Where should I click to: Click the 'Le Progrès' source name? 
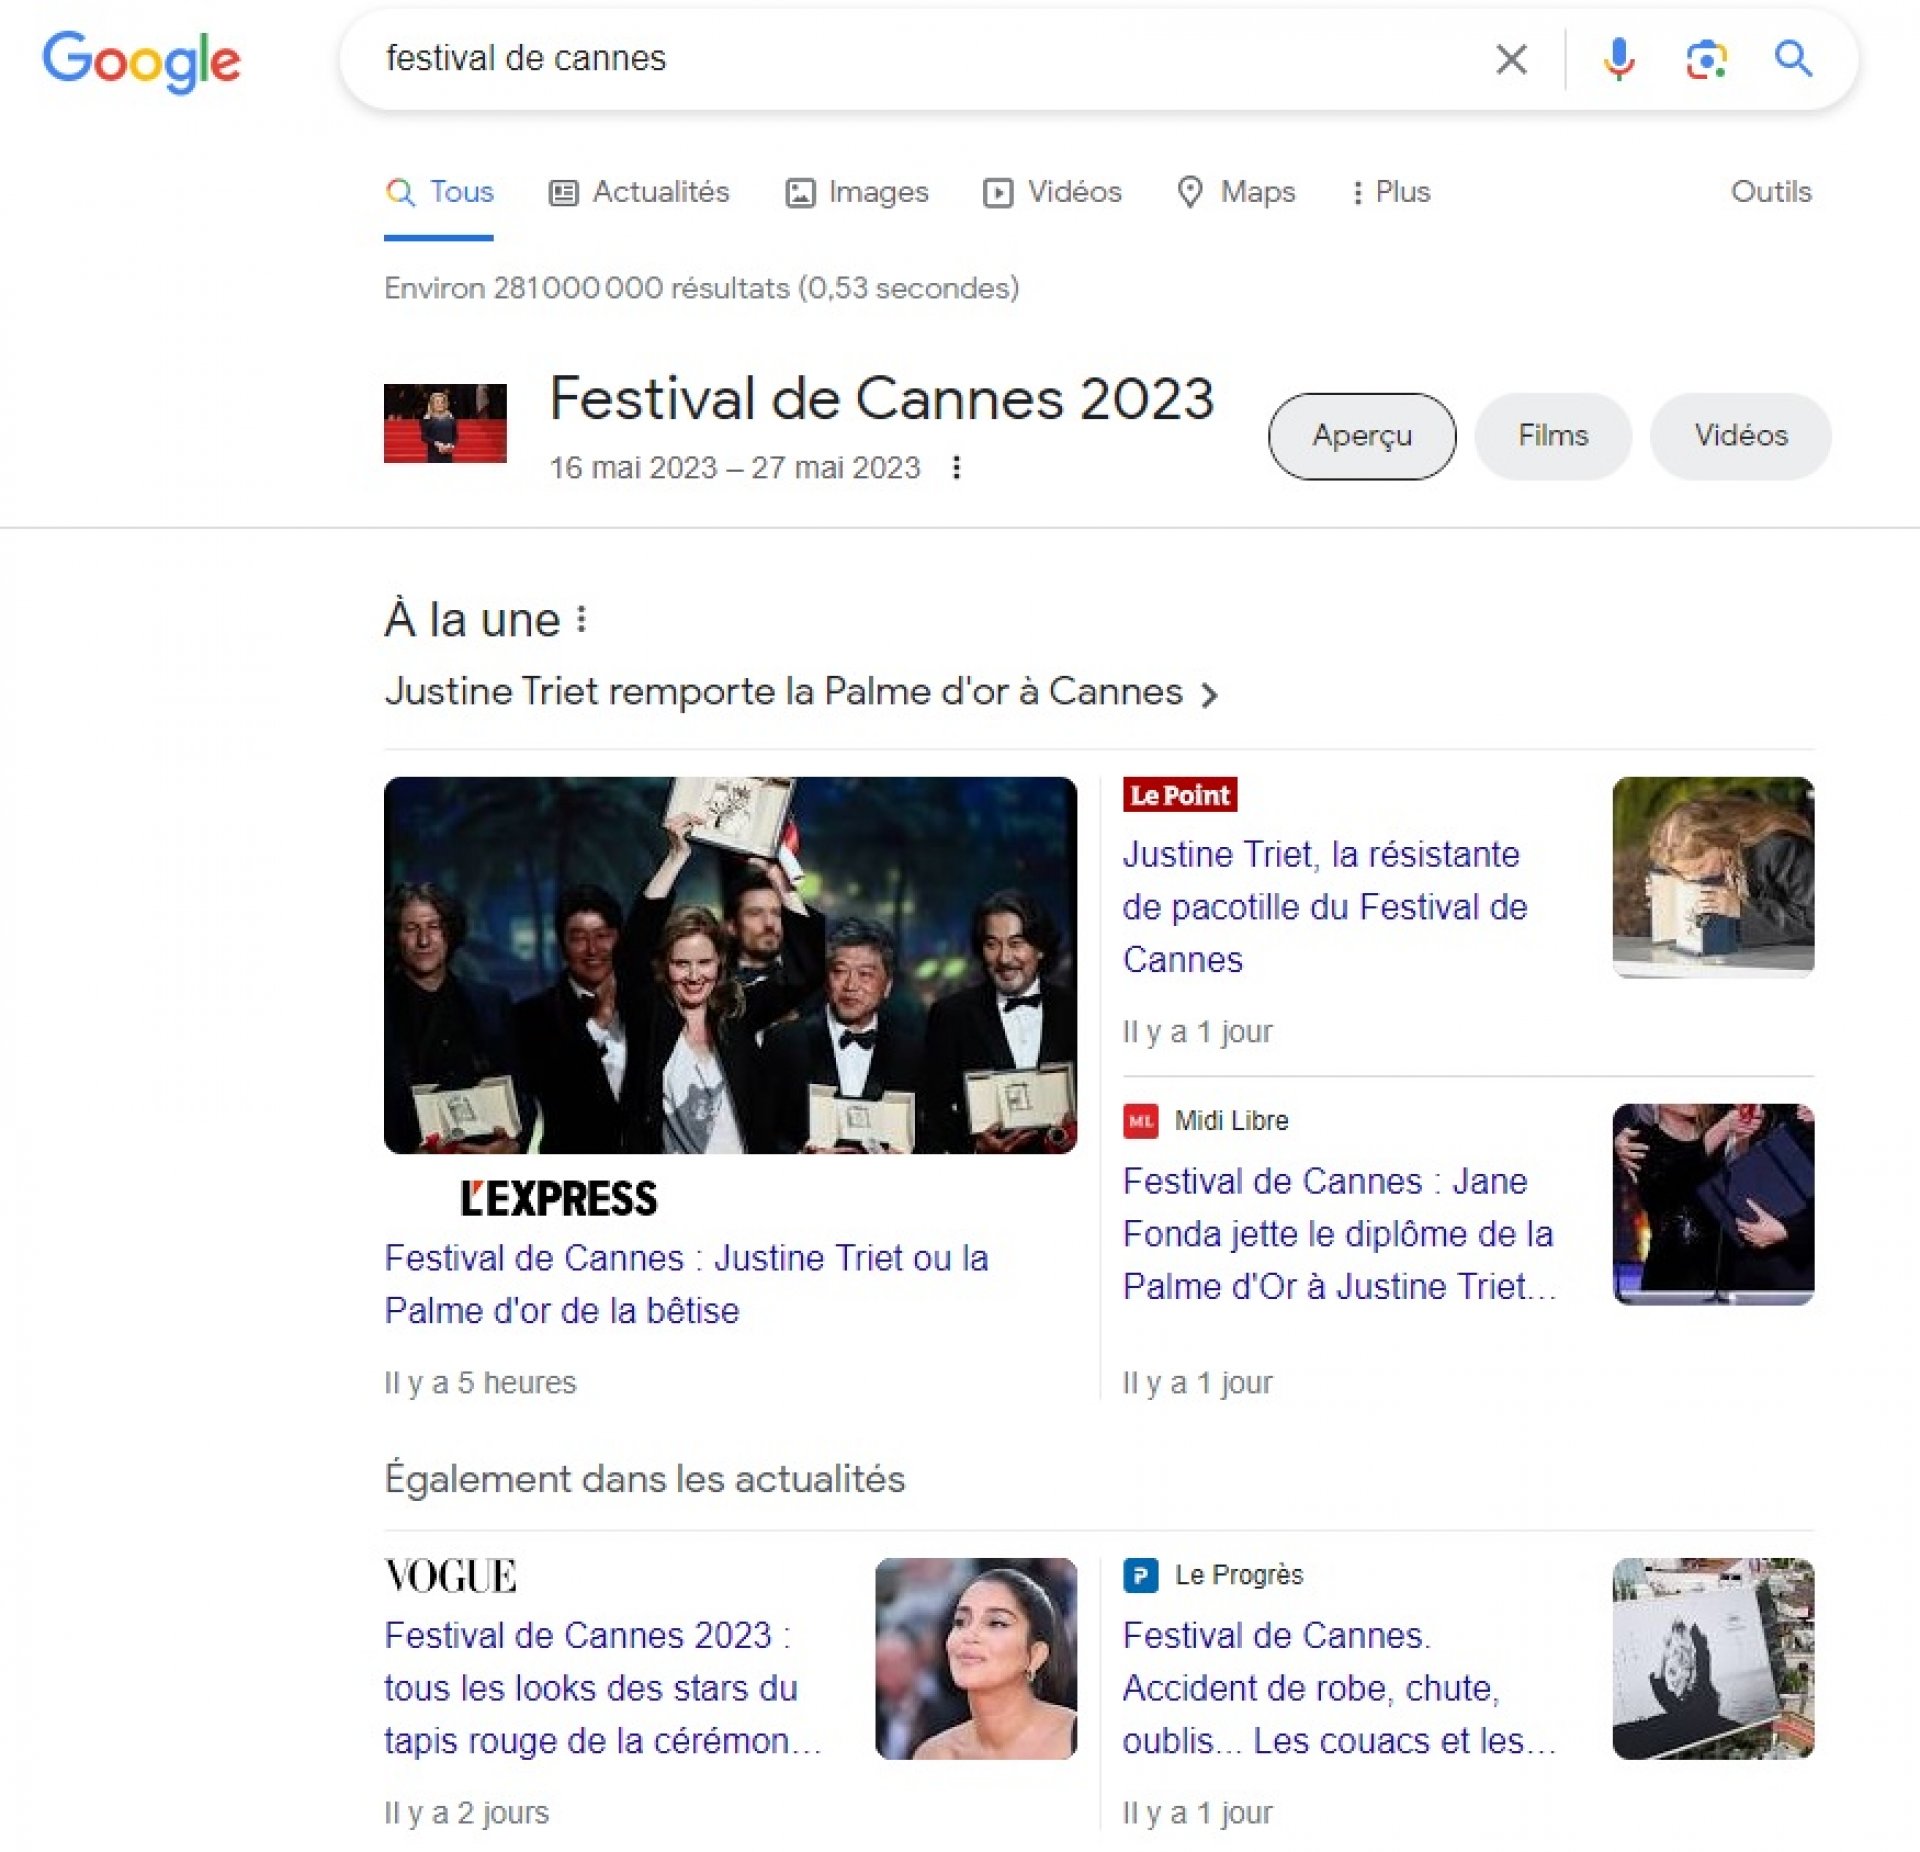(x=1239, y=1575)
